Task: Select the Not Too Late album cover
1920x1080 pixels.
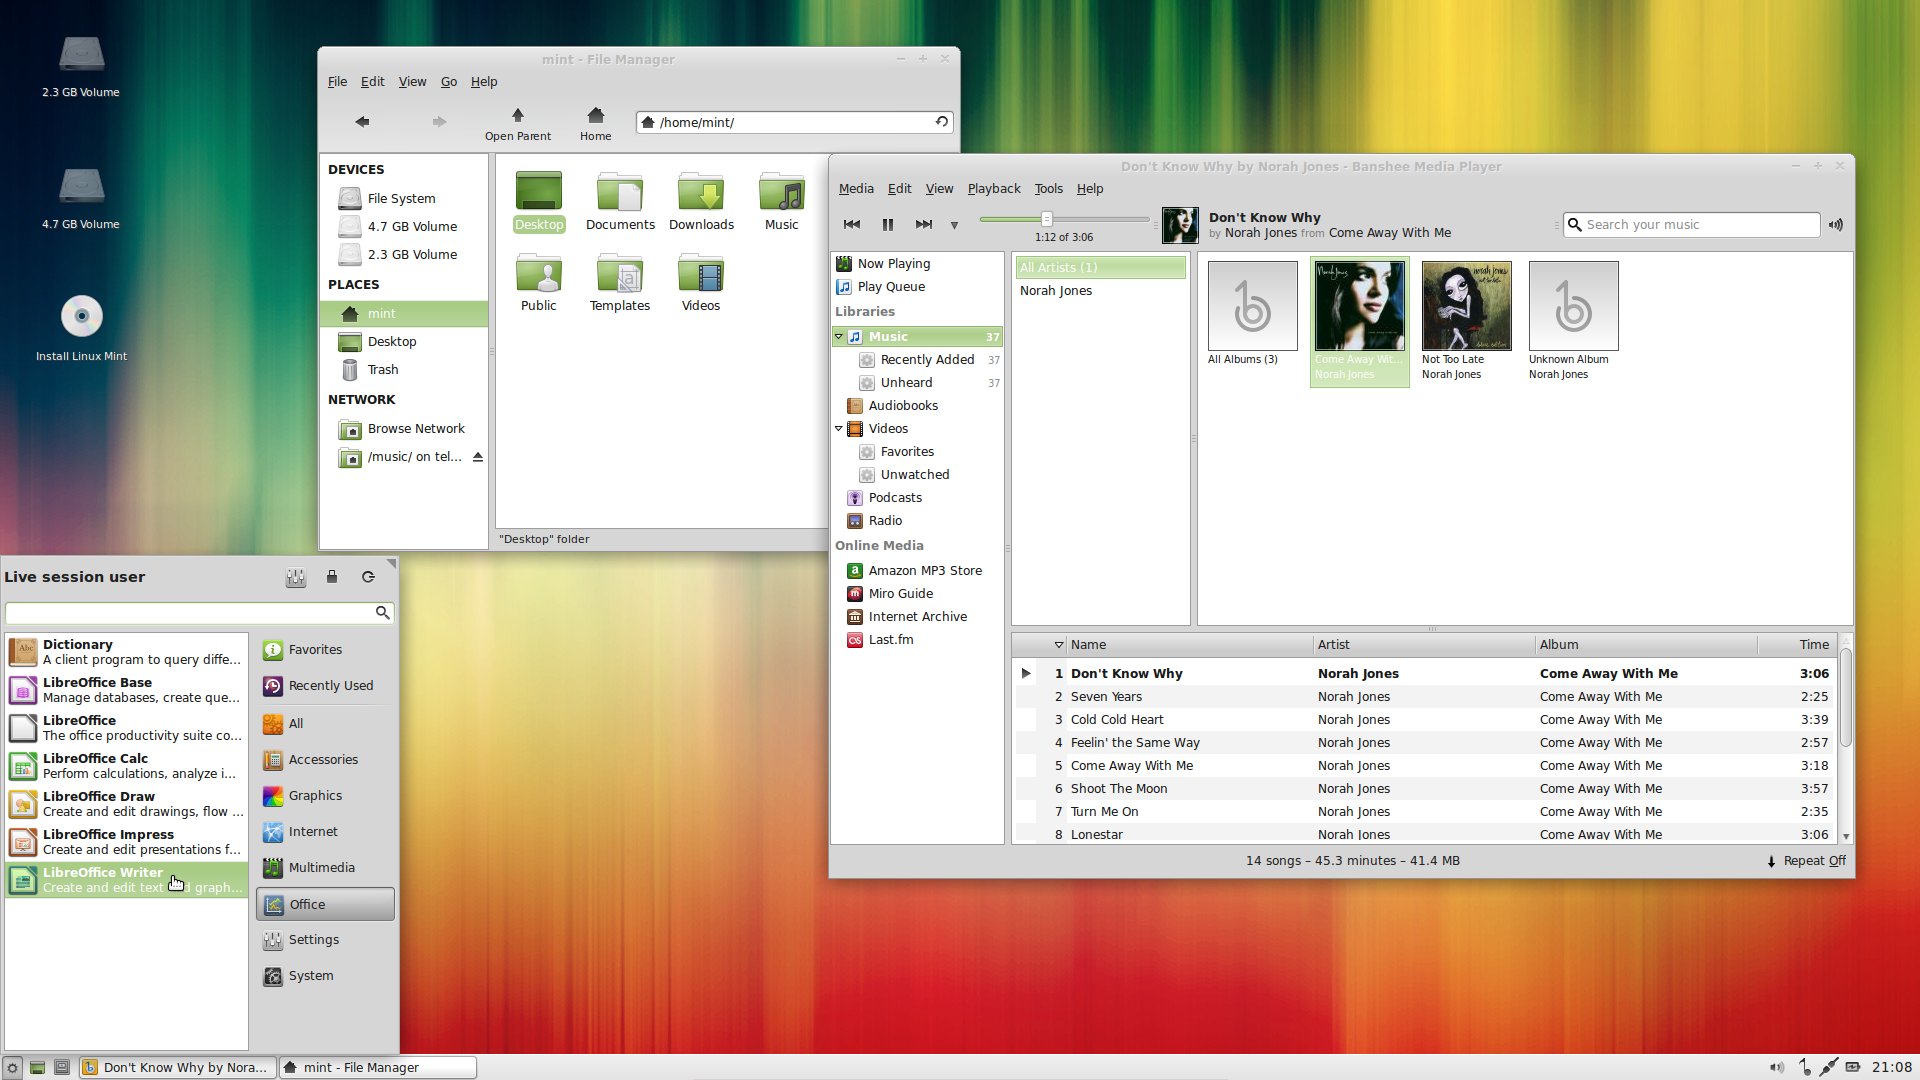Action: point(1466,306)
